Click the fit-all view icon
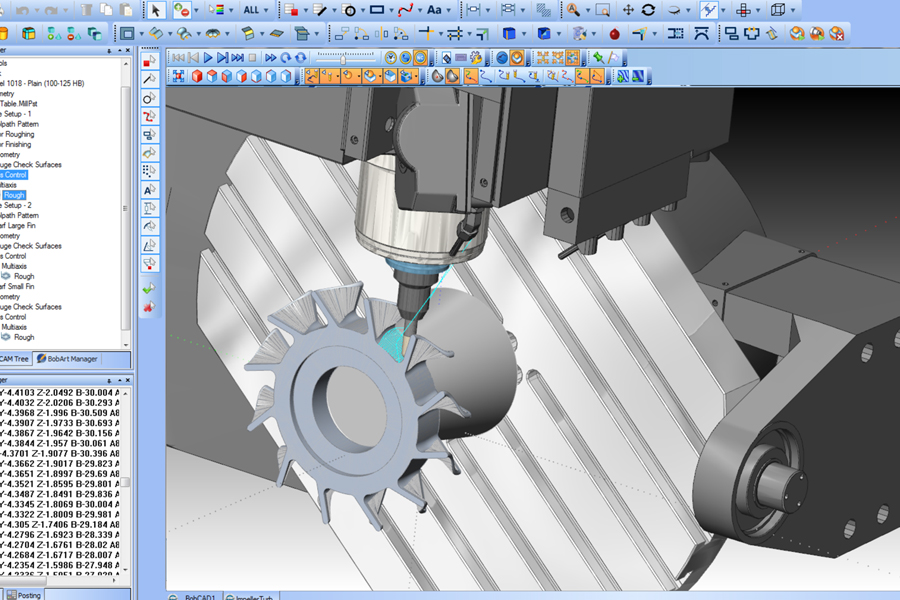Image resolution: width=900 pixels, height=600 pixels. pyautogui.click(x=179, y=76)
